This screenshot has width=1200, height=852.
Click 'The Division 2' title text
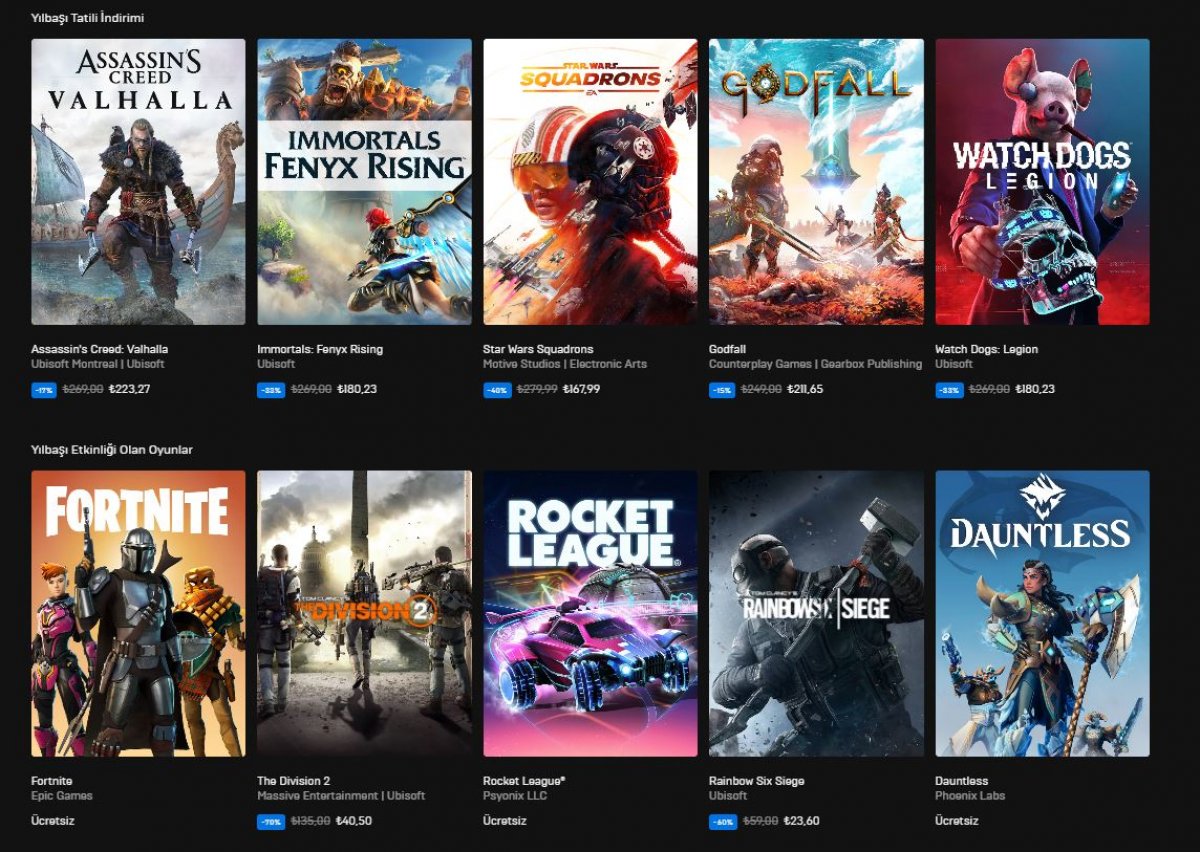point(294,781)
